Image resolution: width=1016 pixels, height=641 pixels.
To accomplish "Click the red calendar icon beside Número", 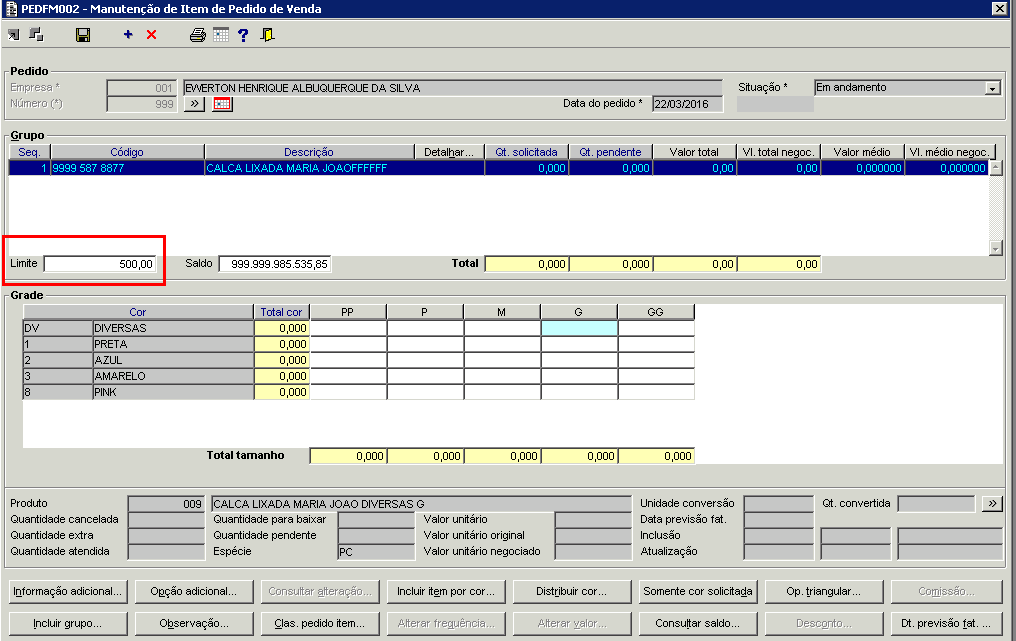I will pyautogui.click(x=222, y=104).
